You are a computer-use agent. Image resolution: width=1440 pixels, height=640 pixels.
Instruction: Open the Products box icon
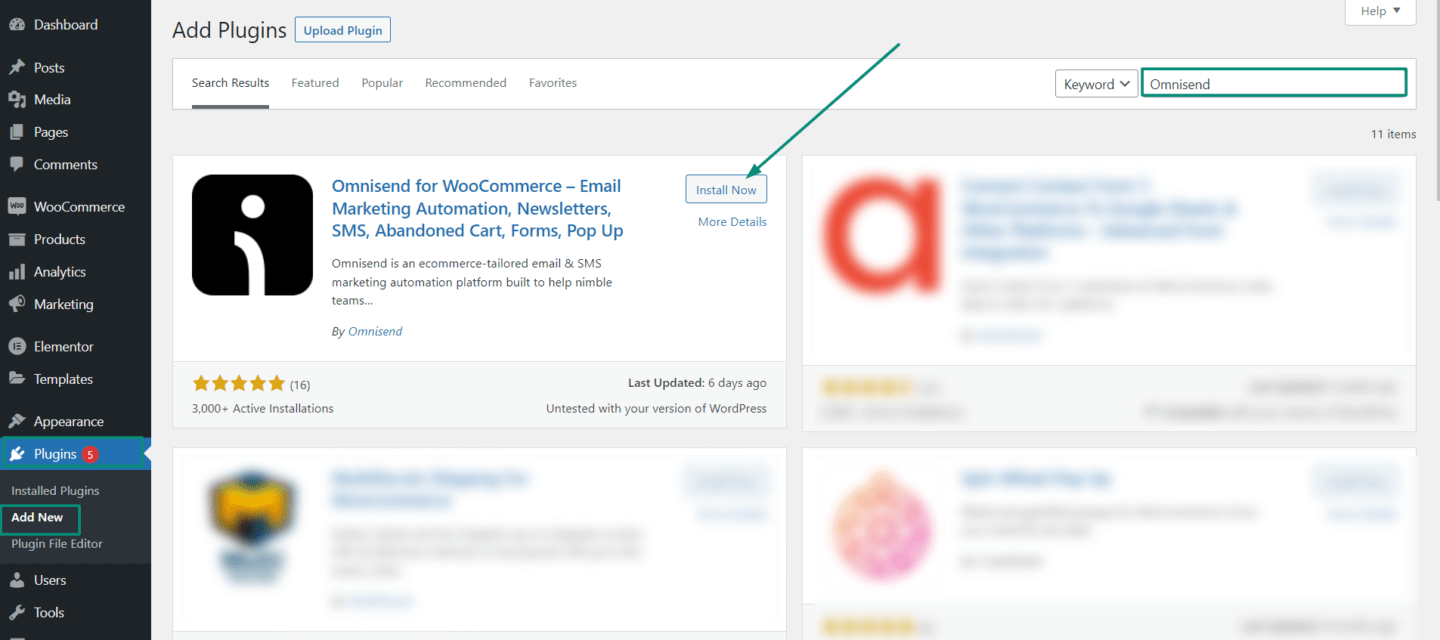(x=17, y=239)
